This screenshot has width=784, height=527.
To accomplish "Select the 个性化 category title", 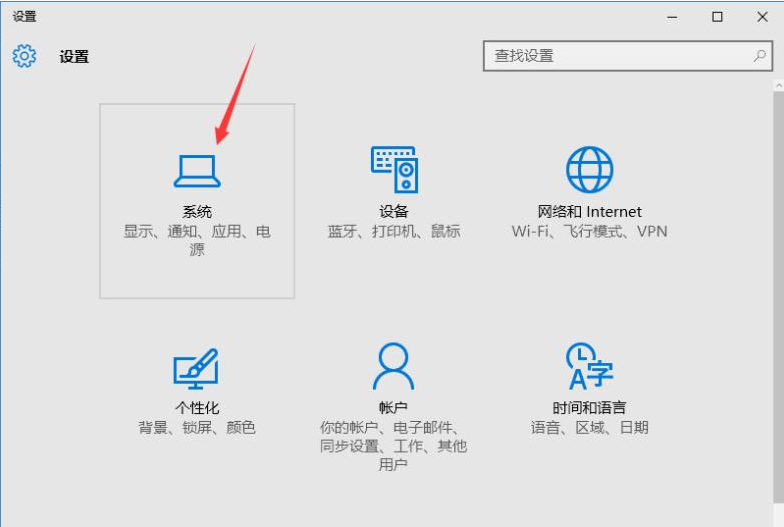I will [x=197, y=408].
